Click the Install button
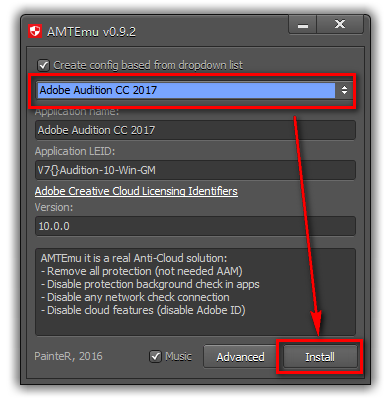 click(x=320, y=357)
